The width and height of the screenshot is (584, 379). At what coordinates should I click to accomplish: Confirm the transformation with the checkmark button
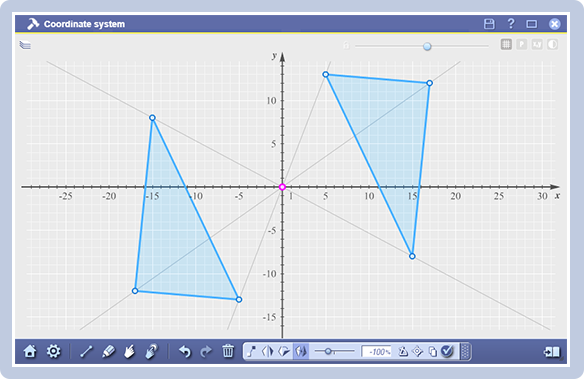point(447,351)
